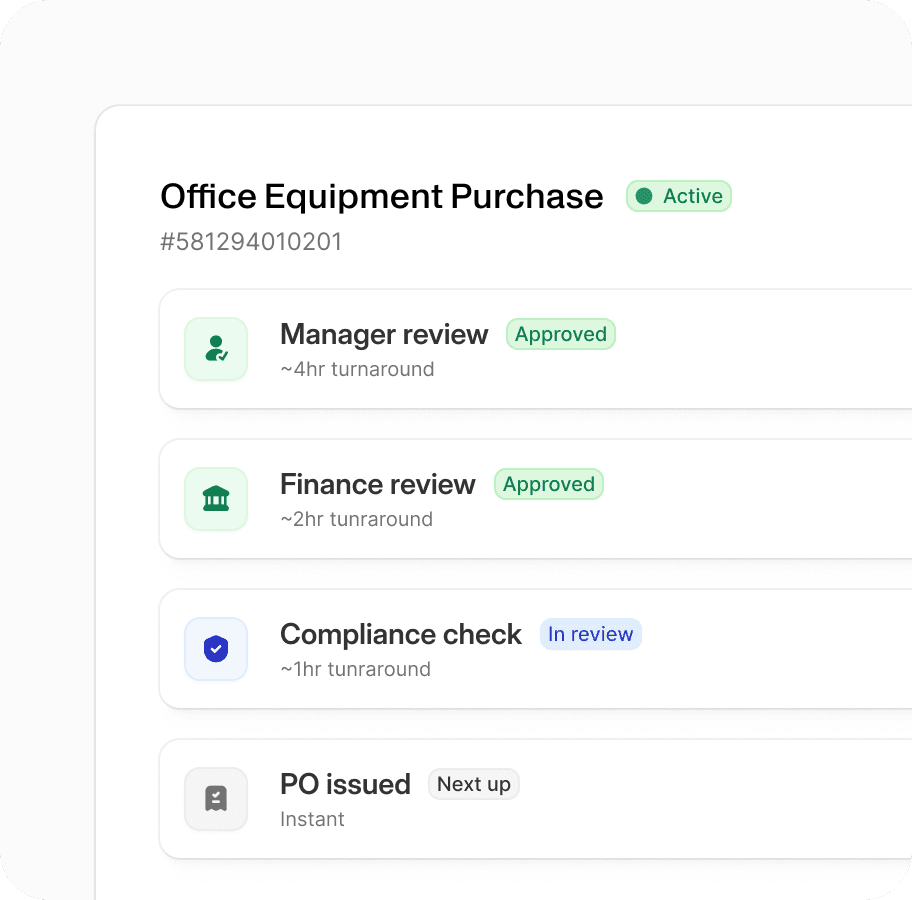The width and height of the screenshot is (912, 900).
Task: Click the Instant label under PO issued
Action: [312, 819]
